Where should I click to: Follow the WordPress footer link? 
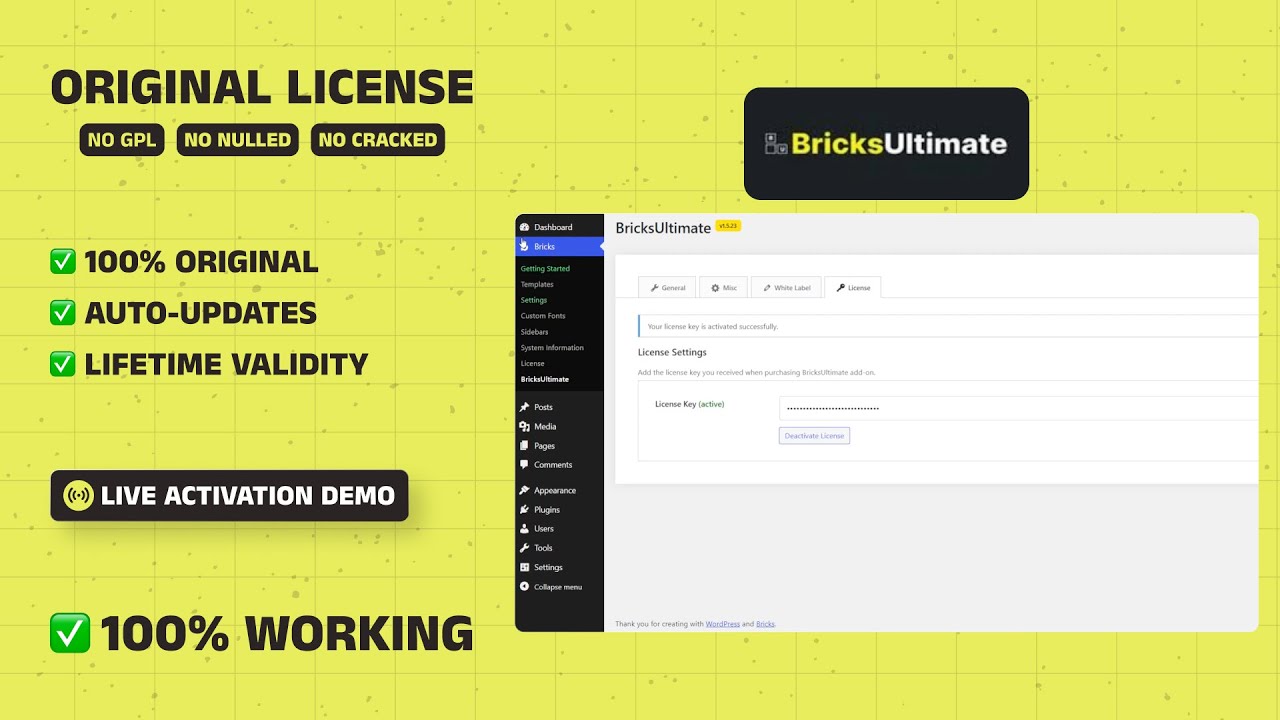(723, 624)
